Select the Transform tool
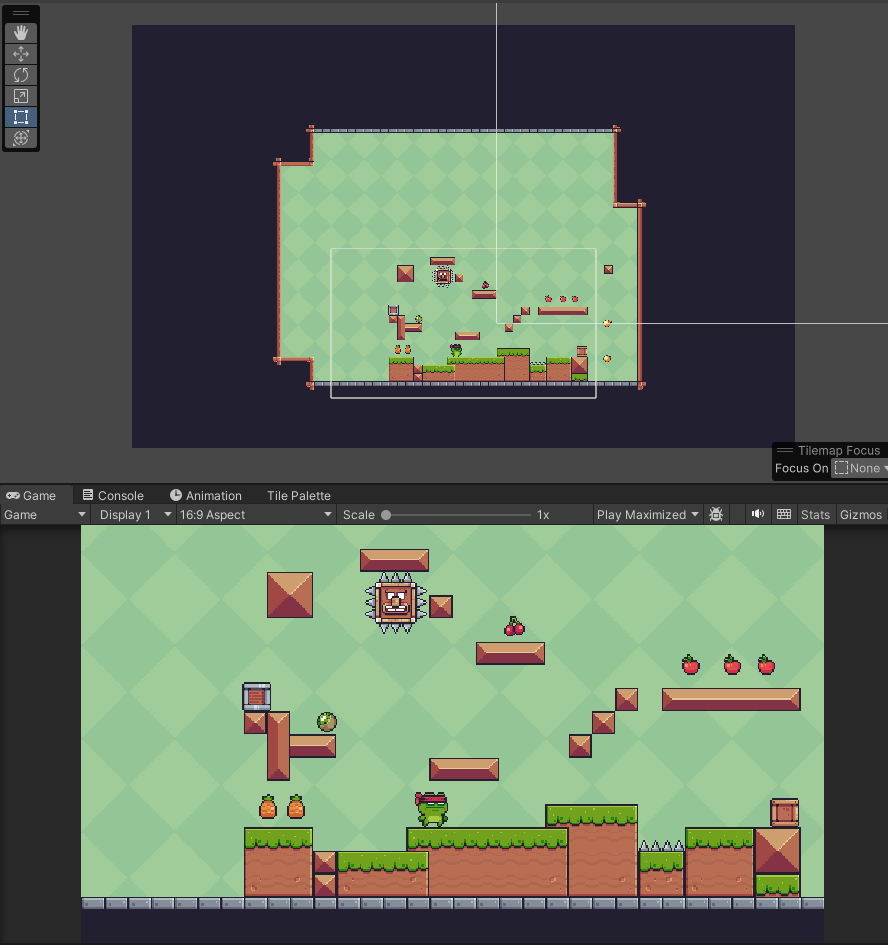The height and width of the screenshot is (945, 888). (21, 138)
